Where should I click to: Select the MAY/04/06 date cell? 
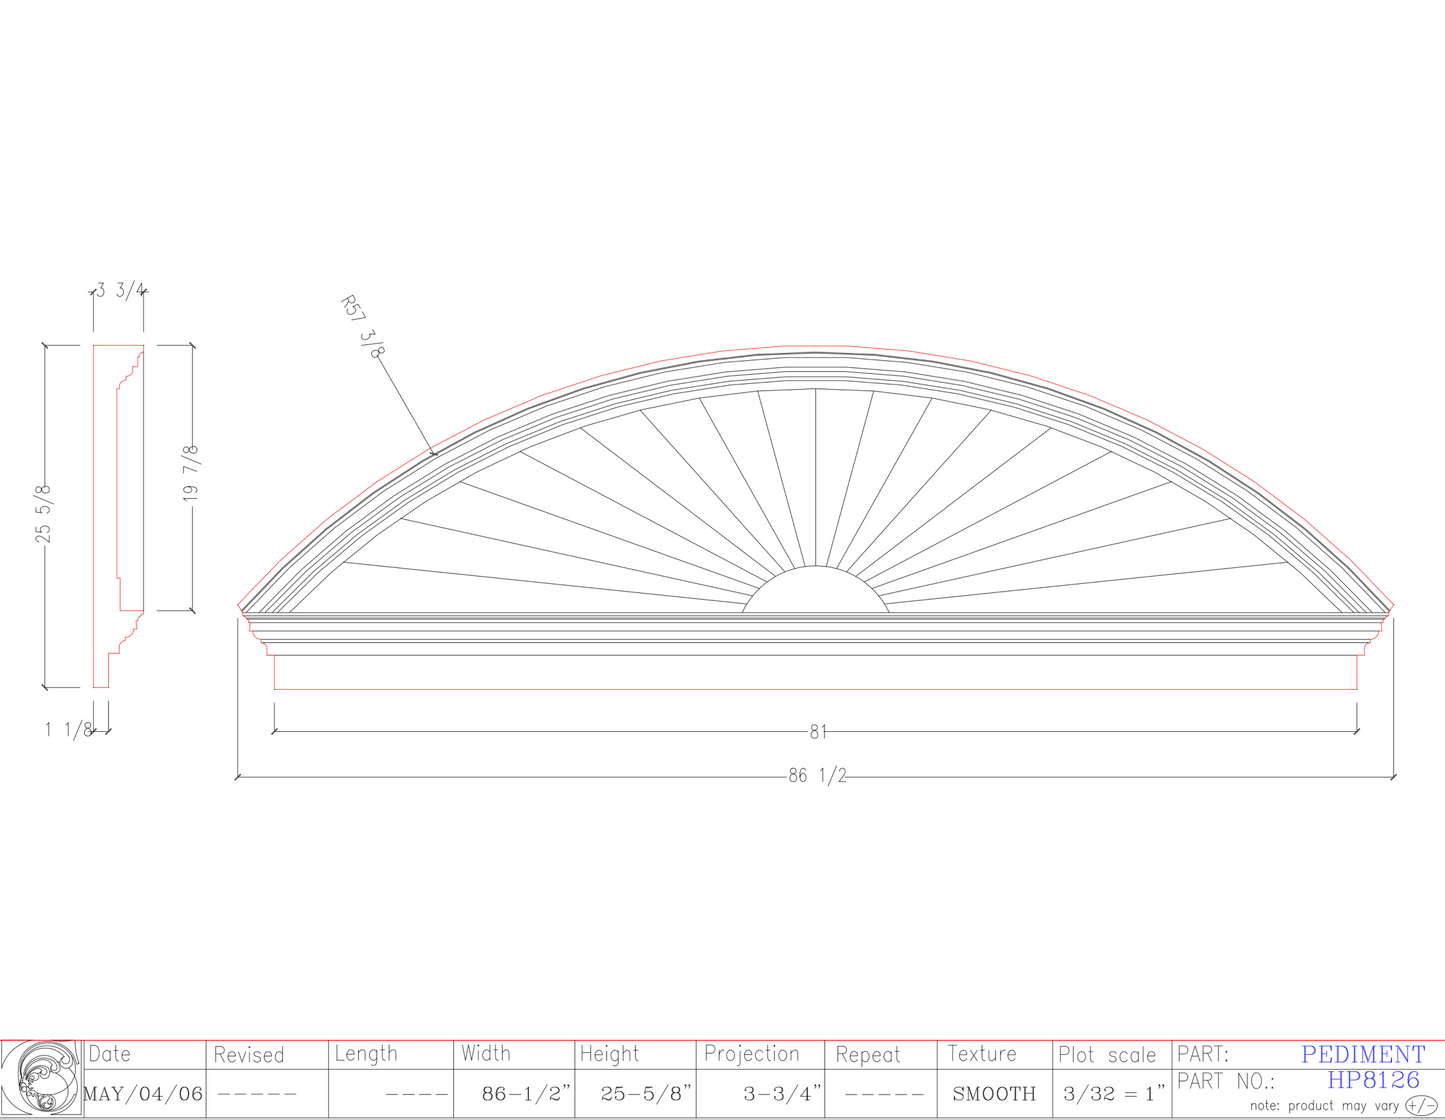pyautogui.click(x=143, y=1094)
